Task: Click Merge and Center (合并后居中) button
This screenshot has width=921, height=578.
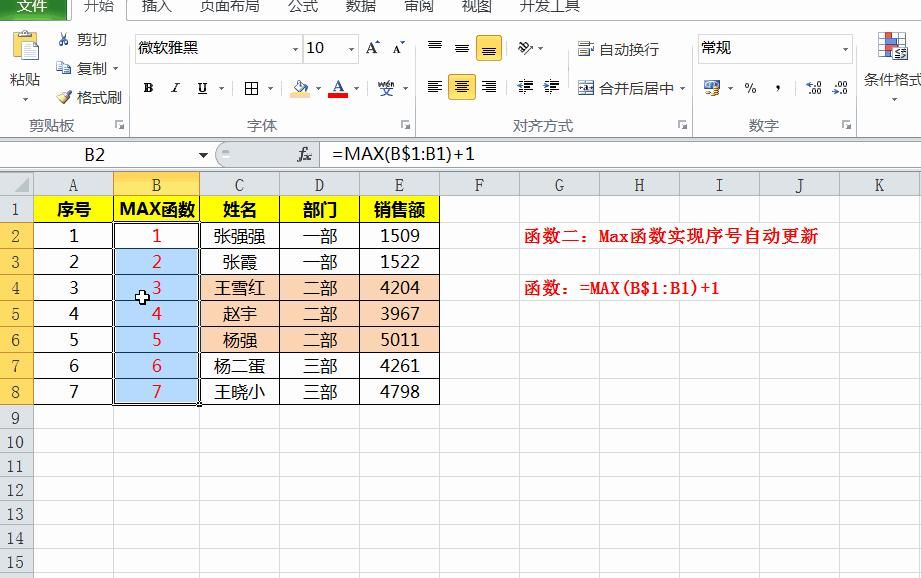Action: click(626, 88)
